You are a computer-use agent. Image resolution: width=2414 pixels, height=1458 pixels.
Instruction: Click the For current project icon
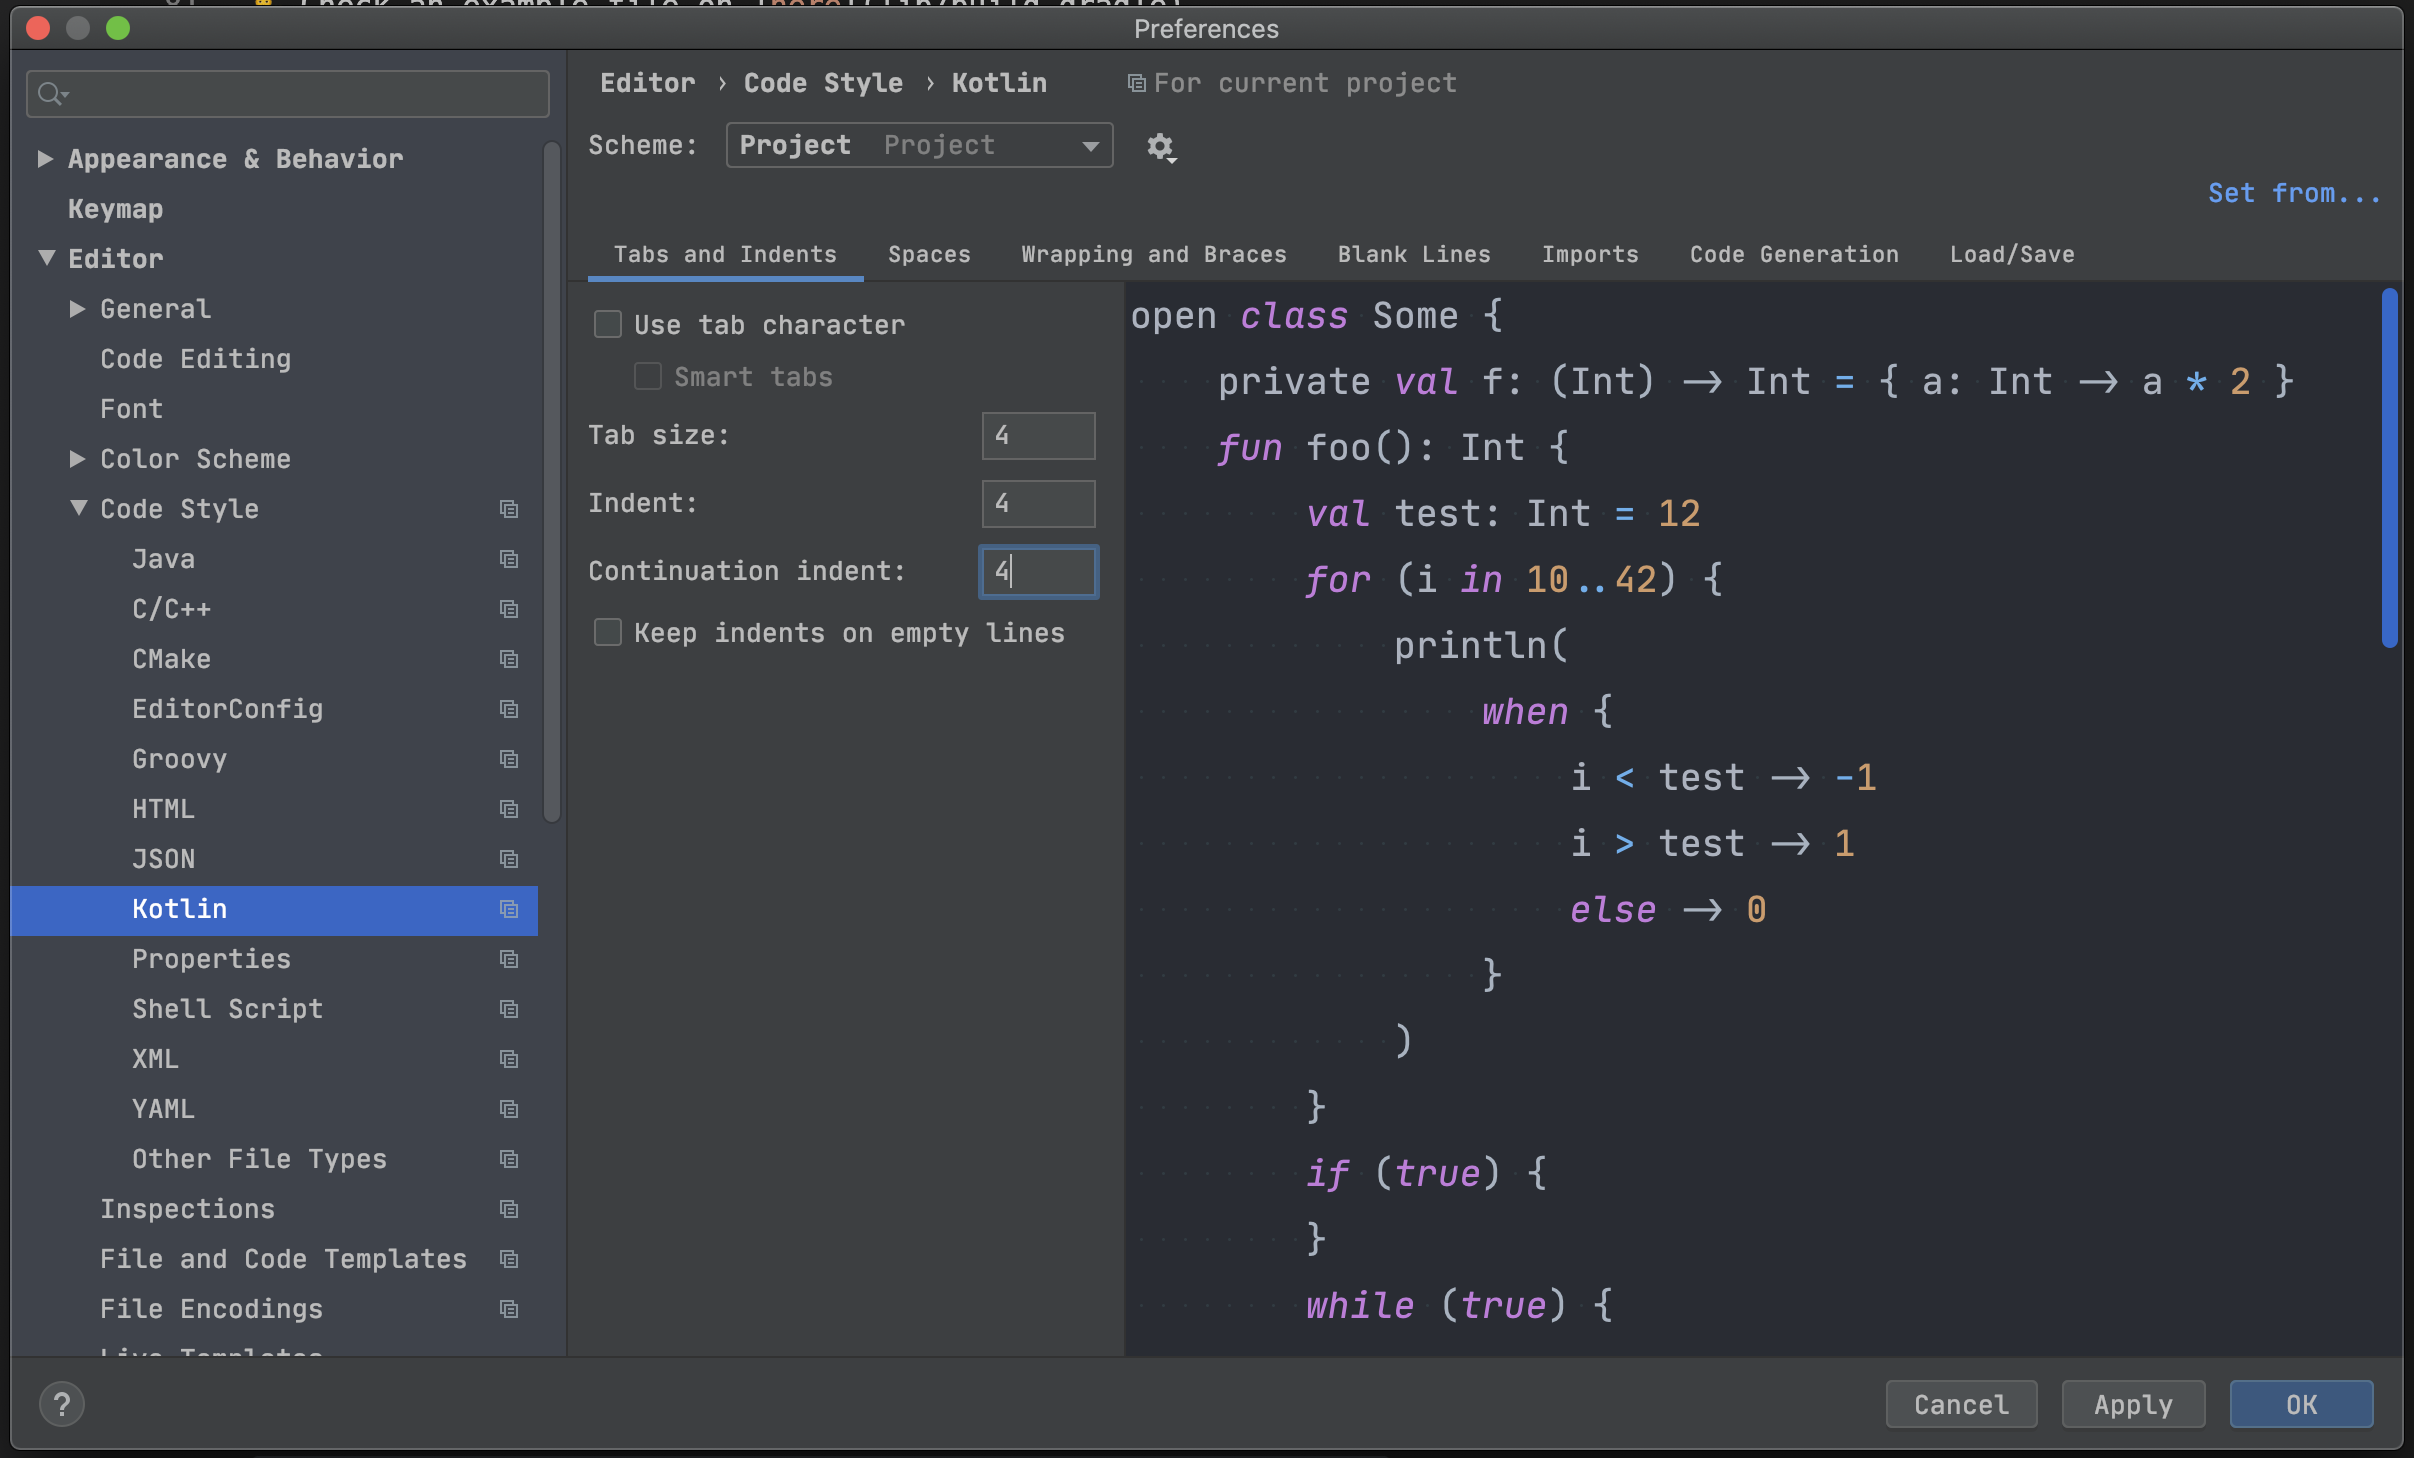point(1137,83)
